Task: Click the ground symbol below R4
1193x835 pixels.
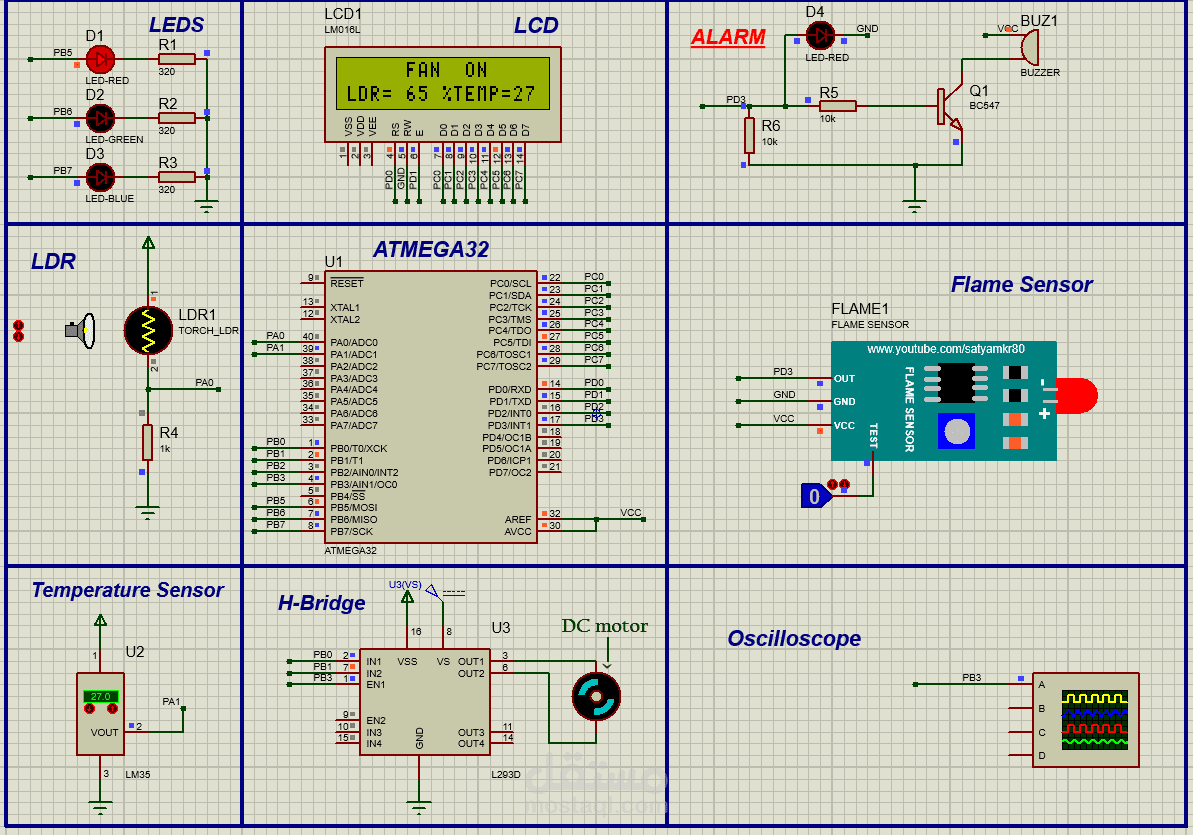Action: pos(148,511)
